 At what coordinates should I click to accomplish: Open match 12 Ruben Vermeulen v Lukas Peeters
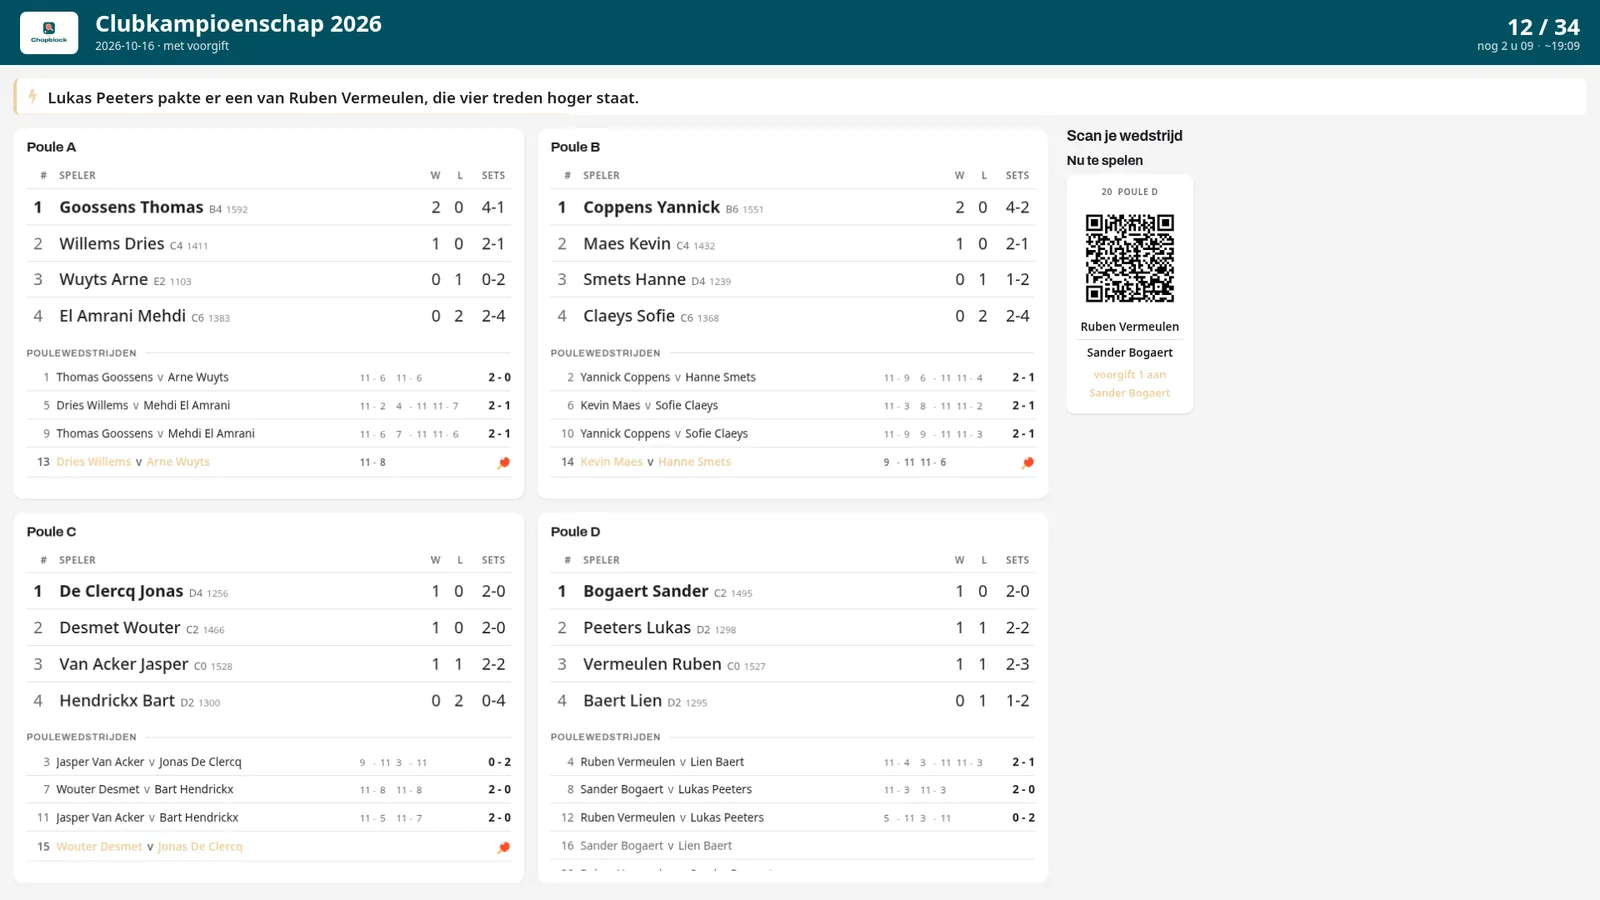pos(793,817)
